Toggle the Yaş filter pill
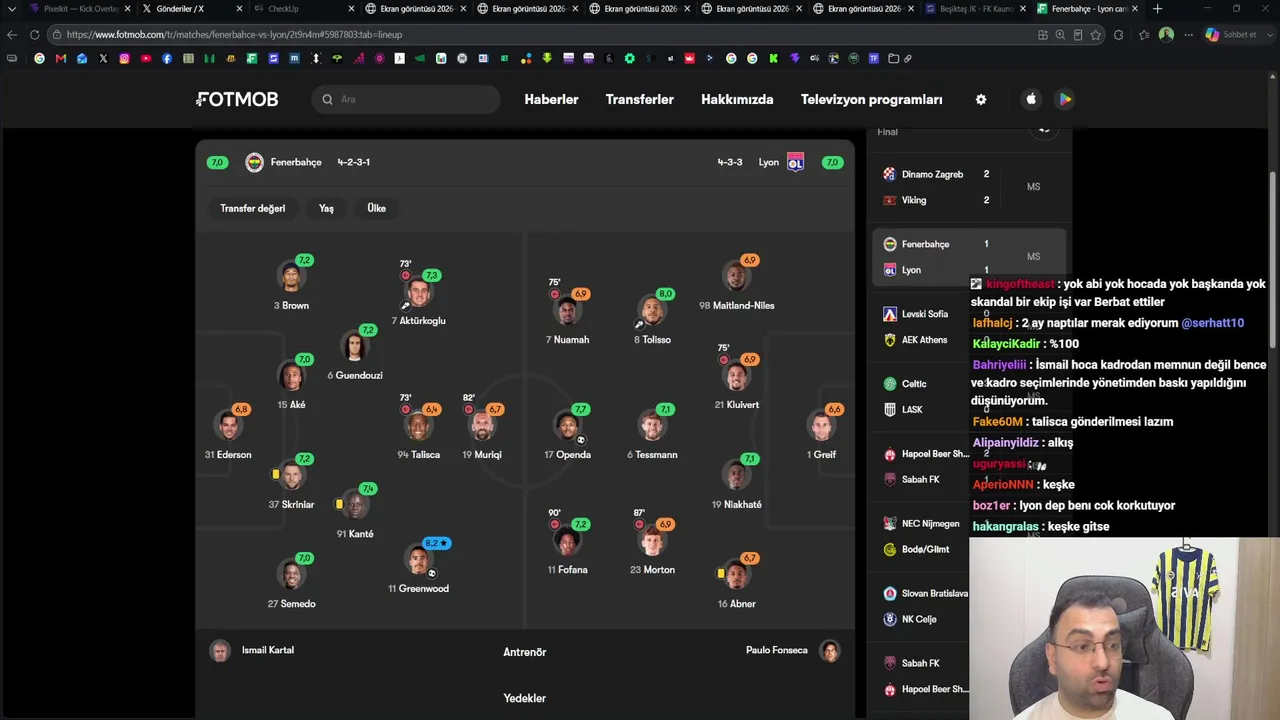The height and width of the screenshot is (720, 1280). tap(326, 208)
